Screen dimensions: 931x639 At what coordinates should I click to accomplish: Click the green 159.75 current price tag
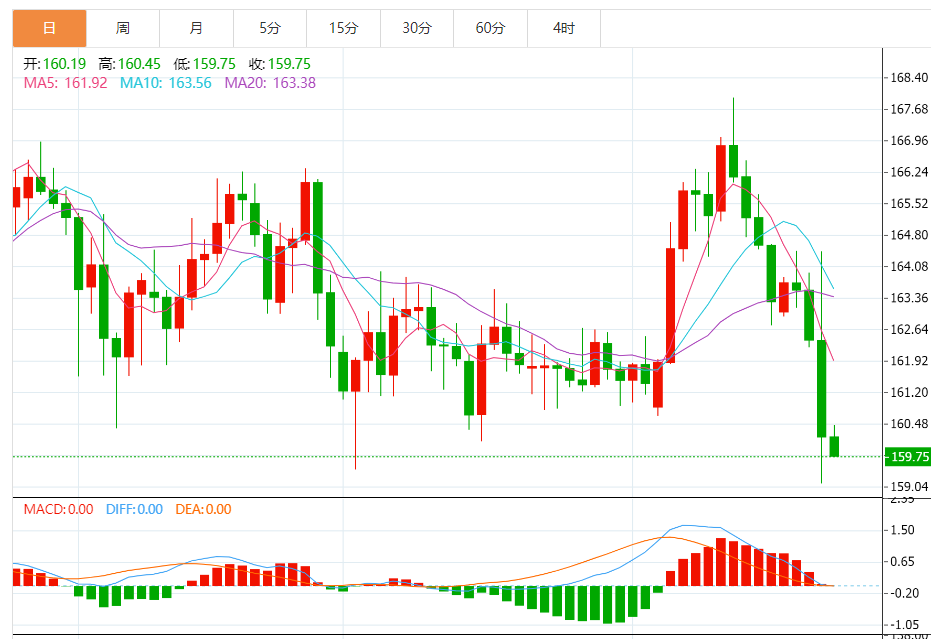click(x=908, y=456)
